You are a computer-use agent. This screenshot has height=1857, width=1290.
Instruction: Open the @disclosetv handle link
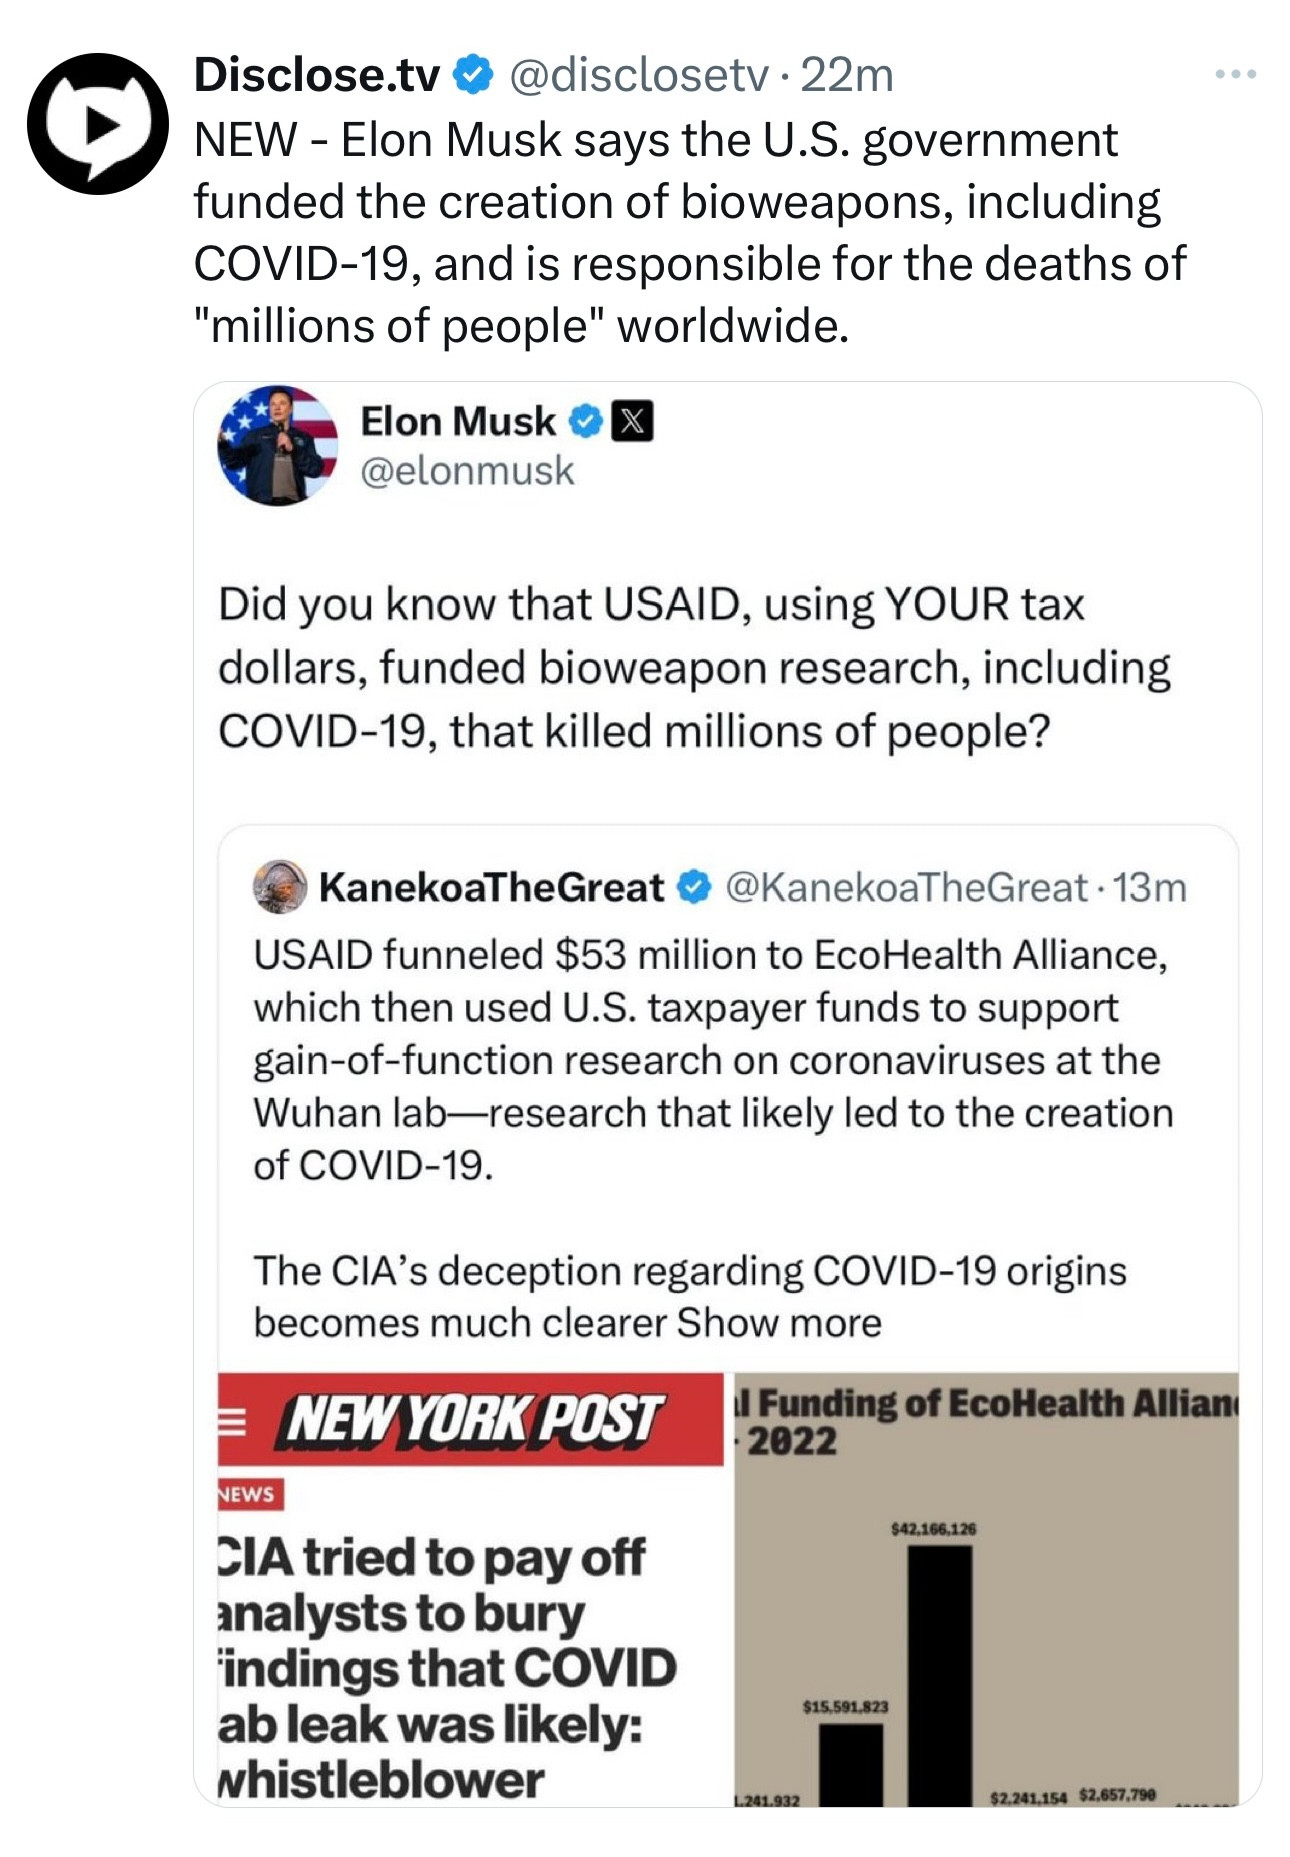click(640, 75)
